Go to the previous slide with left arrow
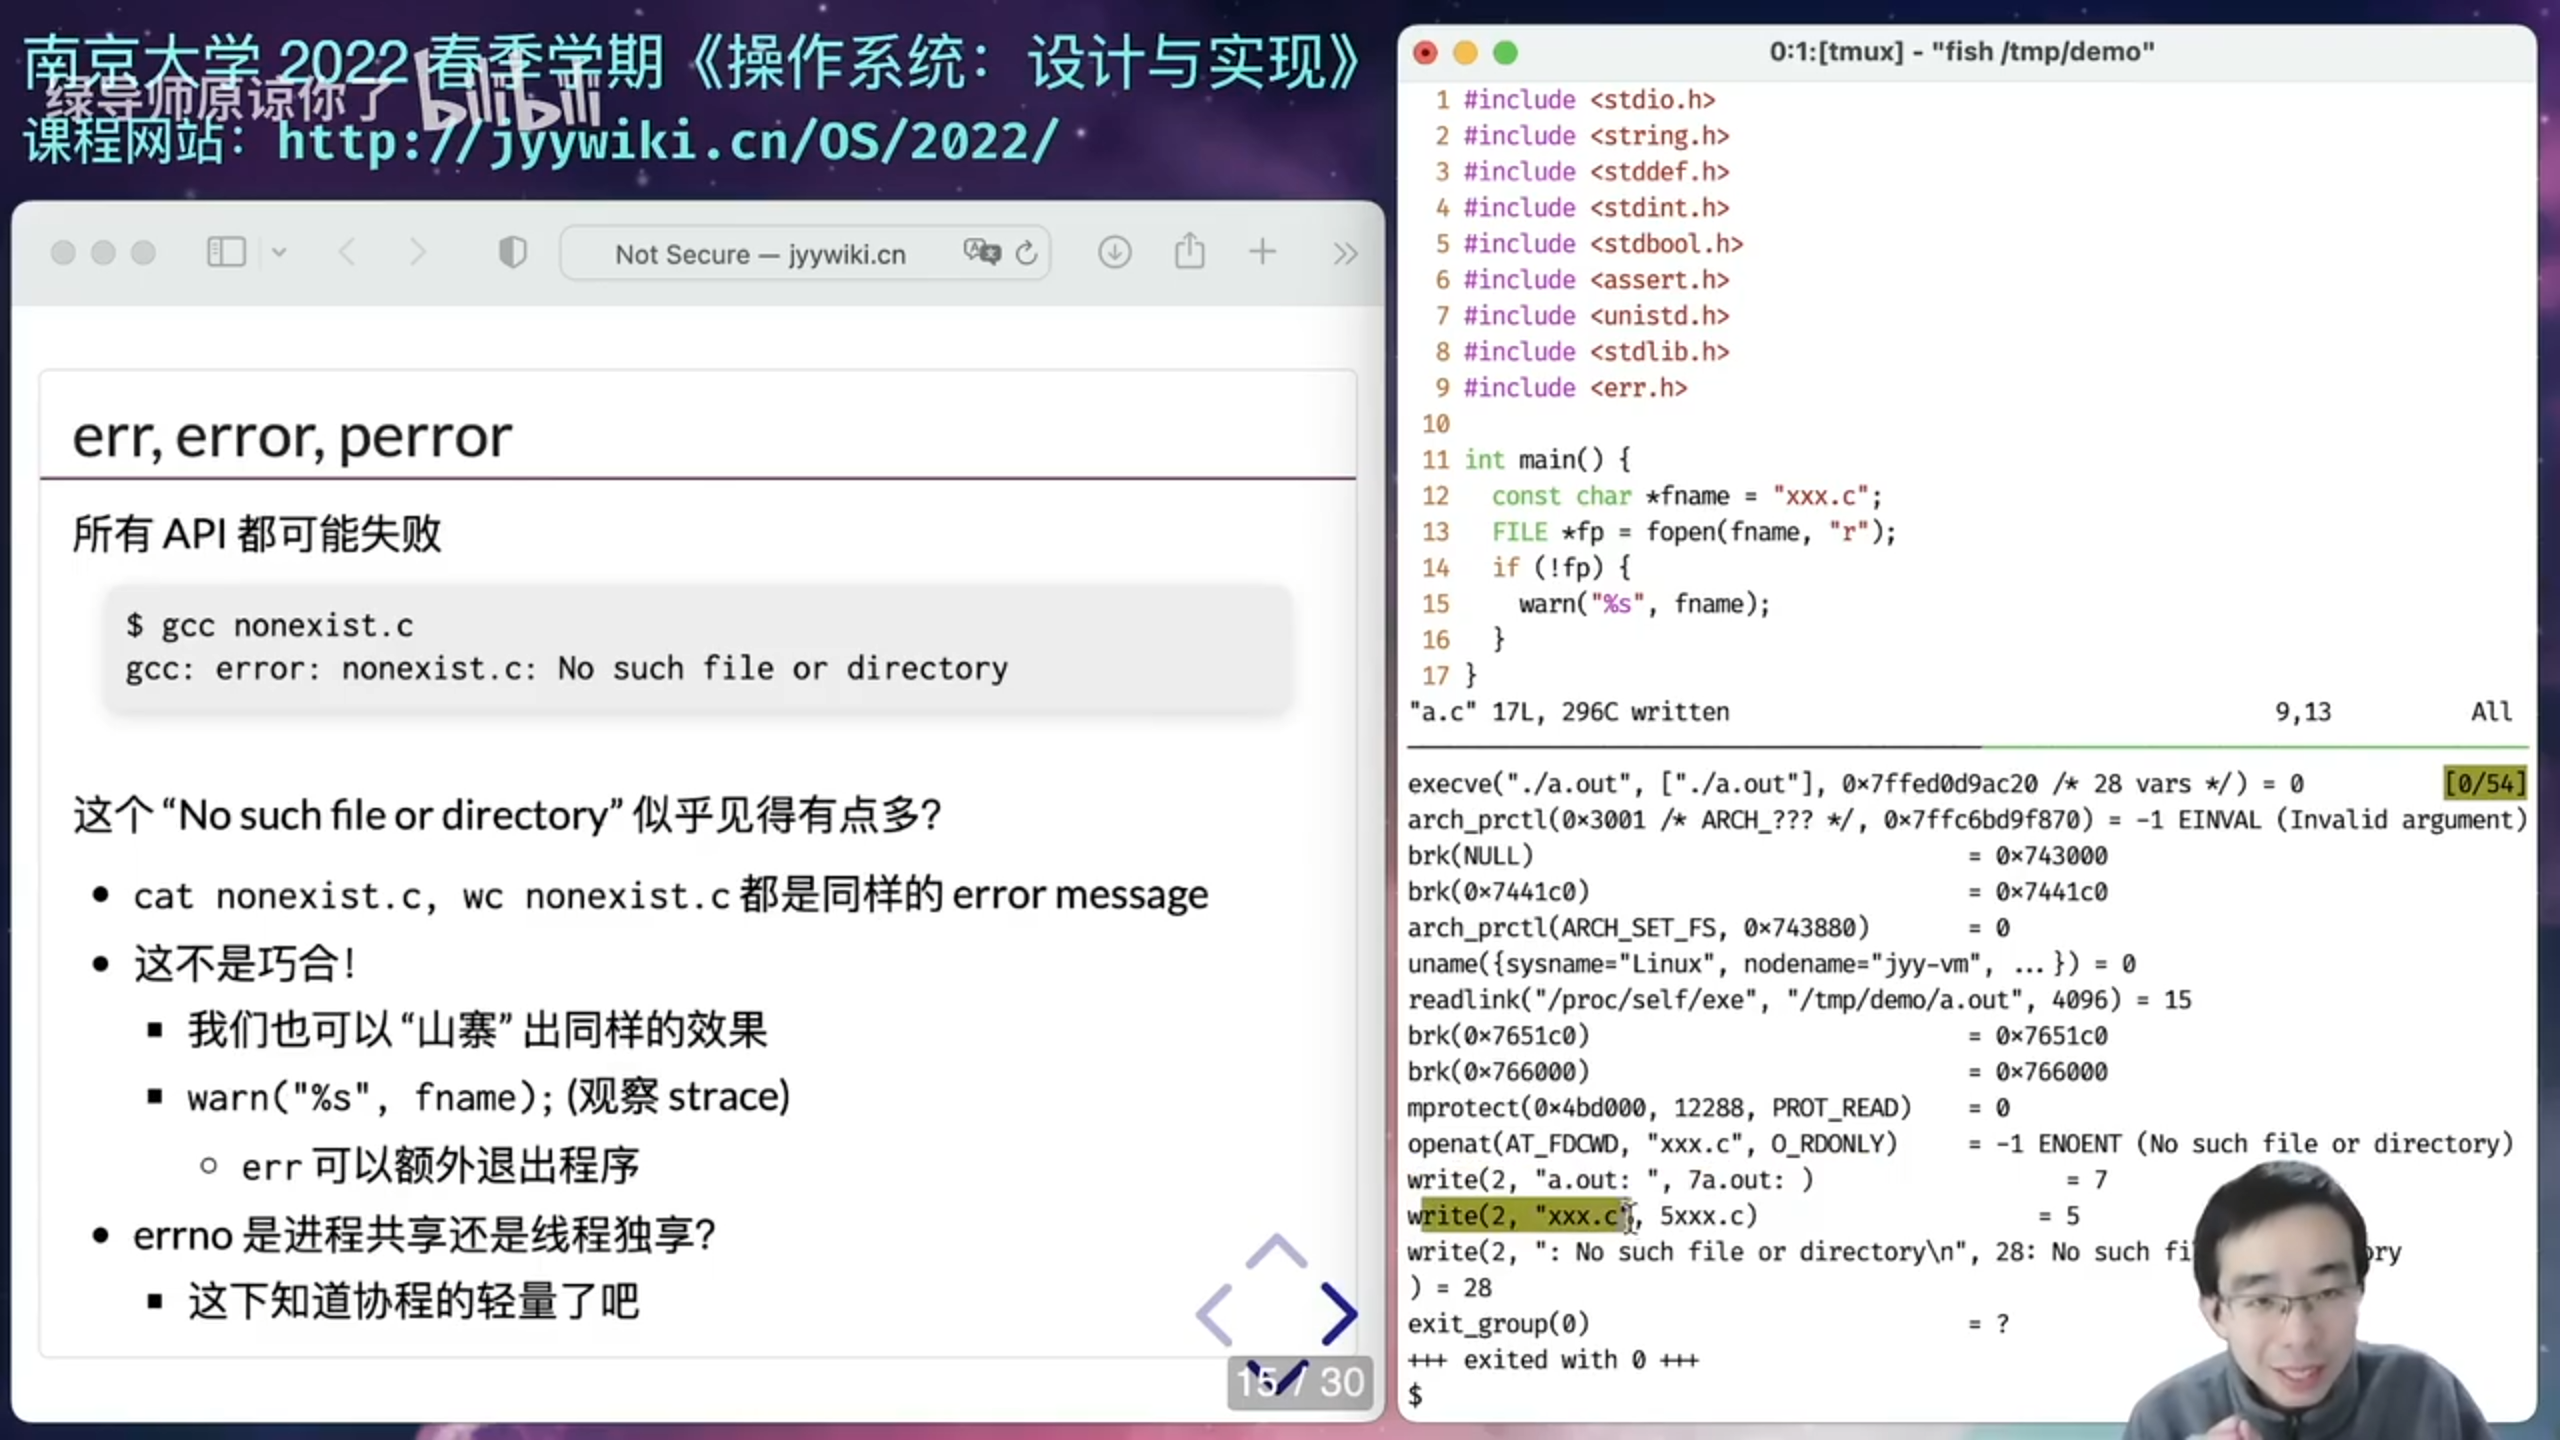2560x1440 pixels. [x=1213, y=1315]
